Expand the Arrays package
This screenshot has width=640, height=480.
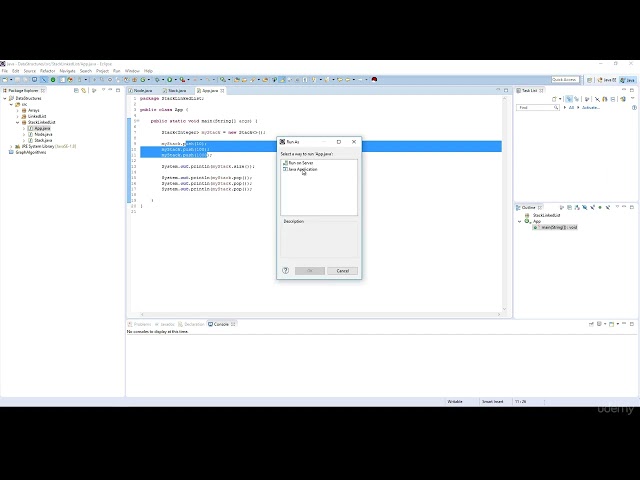pyautogui.click(x=18, y=111)
